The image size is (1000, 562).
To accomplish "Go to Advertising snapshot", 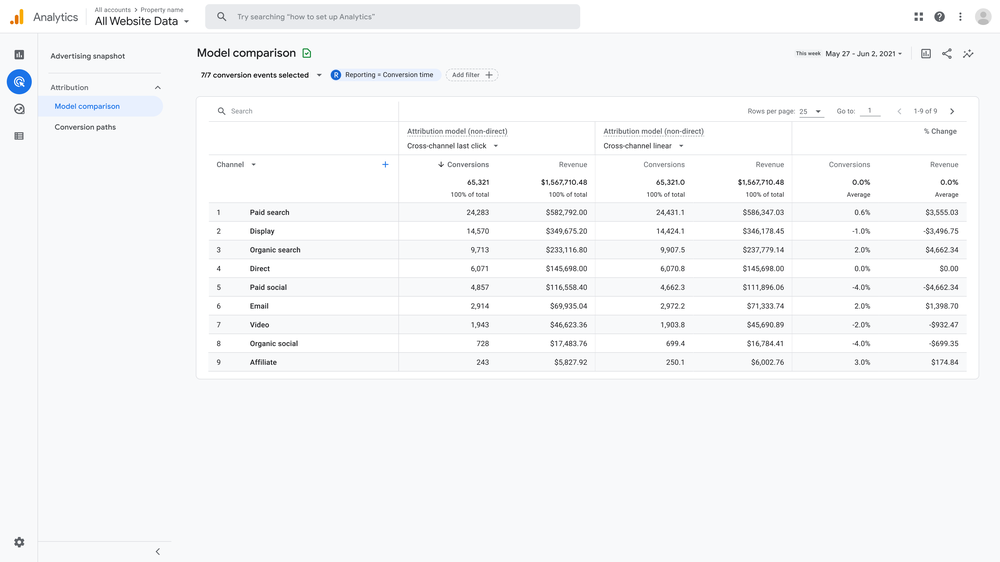I will [x=88, y=56].
